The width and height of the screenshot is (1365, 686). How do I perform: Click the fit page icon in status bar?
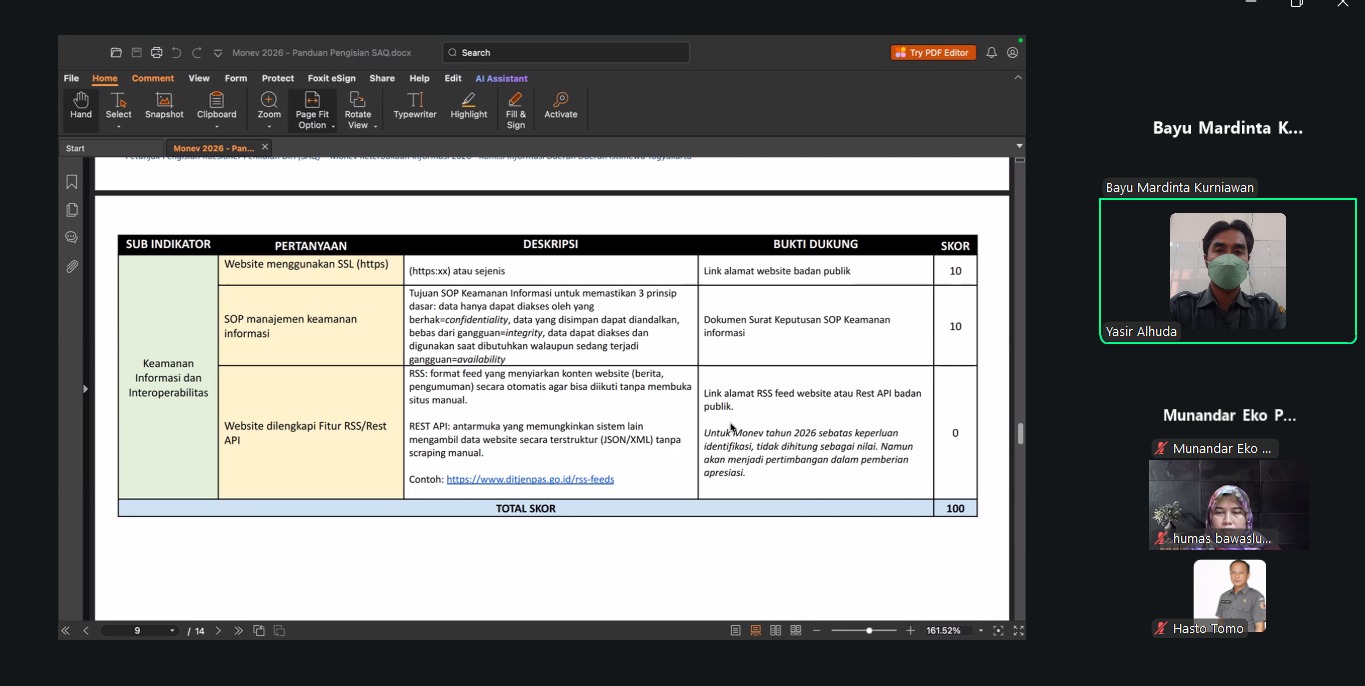tap(998, 631)
